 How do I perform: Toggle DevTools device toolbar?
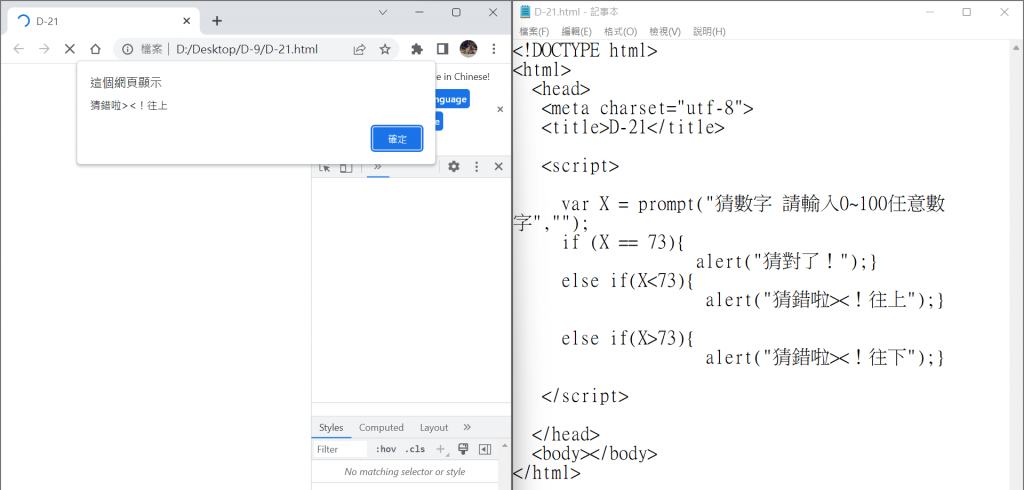tap(345, 167)
